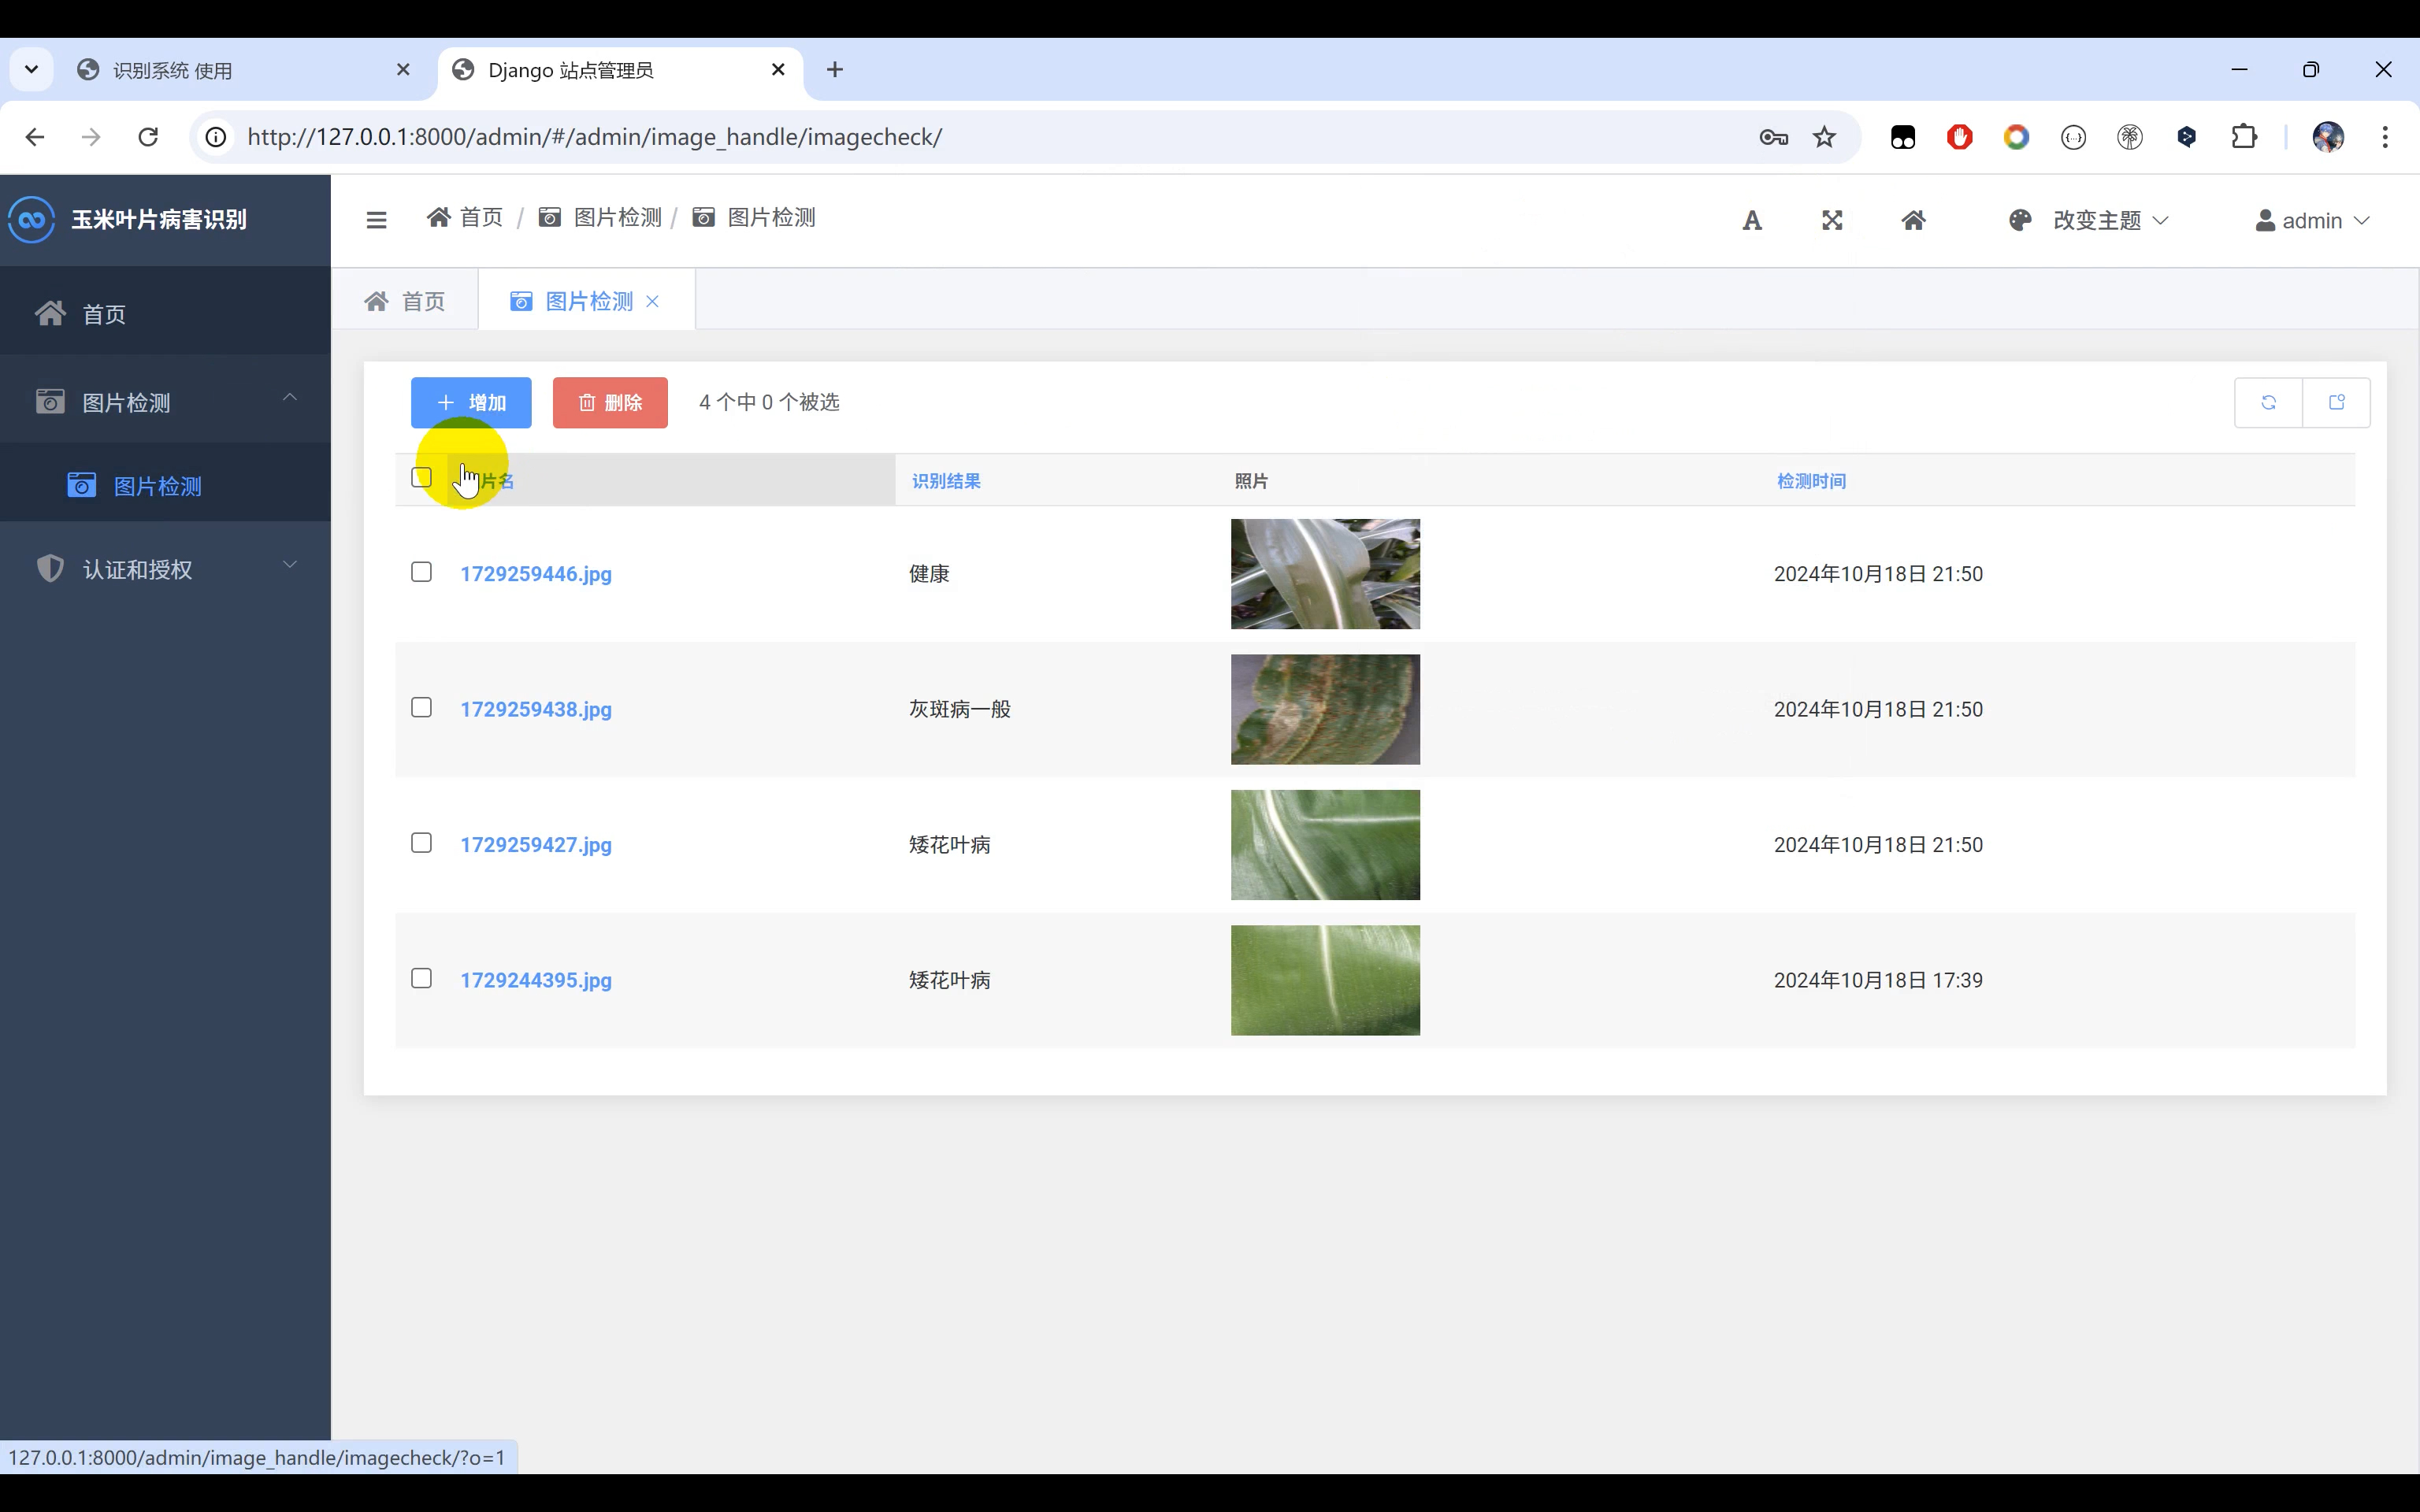Viewport: 2420px width, 1512px height.
Task: Click the healthy leaf thumbnail for 1729259446.jpg
Action: (1325, 574)
